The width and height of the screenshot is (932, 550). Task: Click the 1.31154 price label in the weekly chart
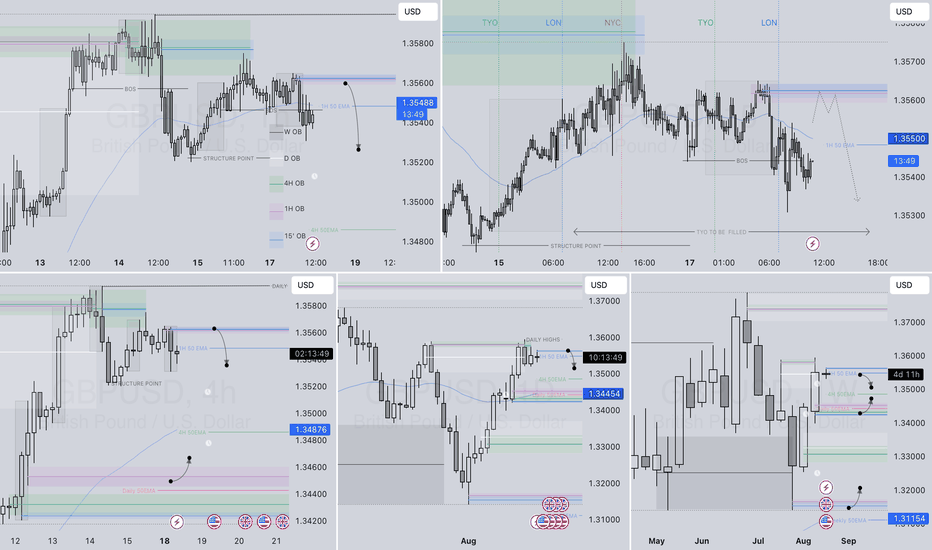point(909,518)
